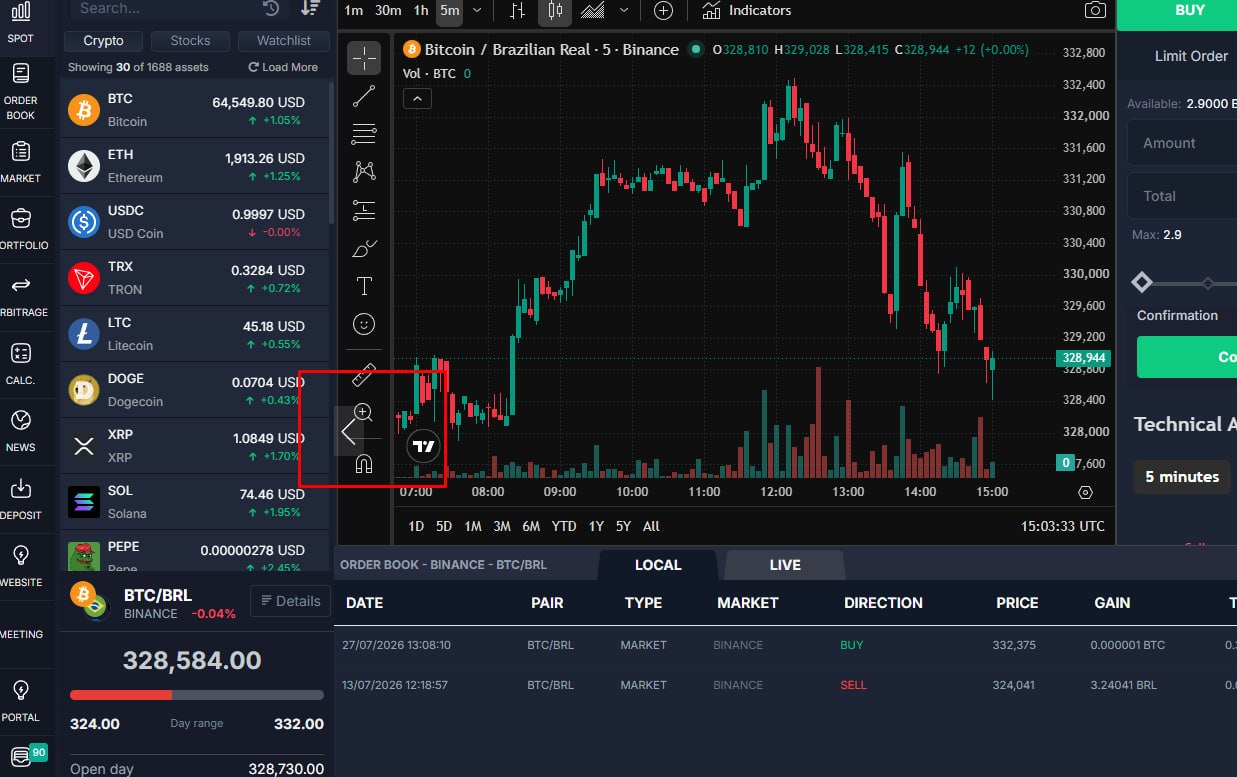The image size is (1237, 777).
Task: Select the brush drawing tool
Action: (x=364, y=248)
